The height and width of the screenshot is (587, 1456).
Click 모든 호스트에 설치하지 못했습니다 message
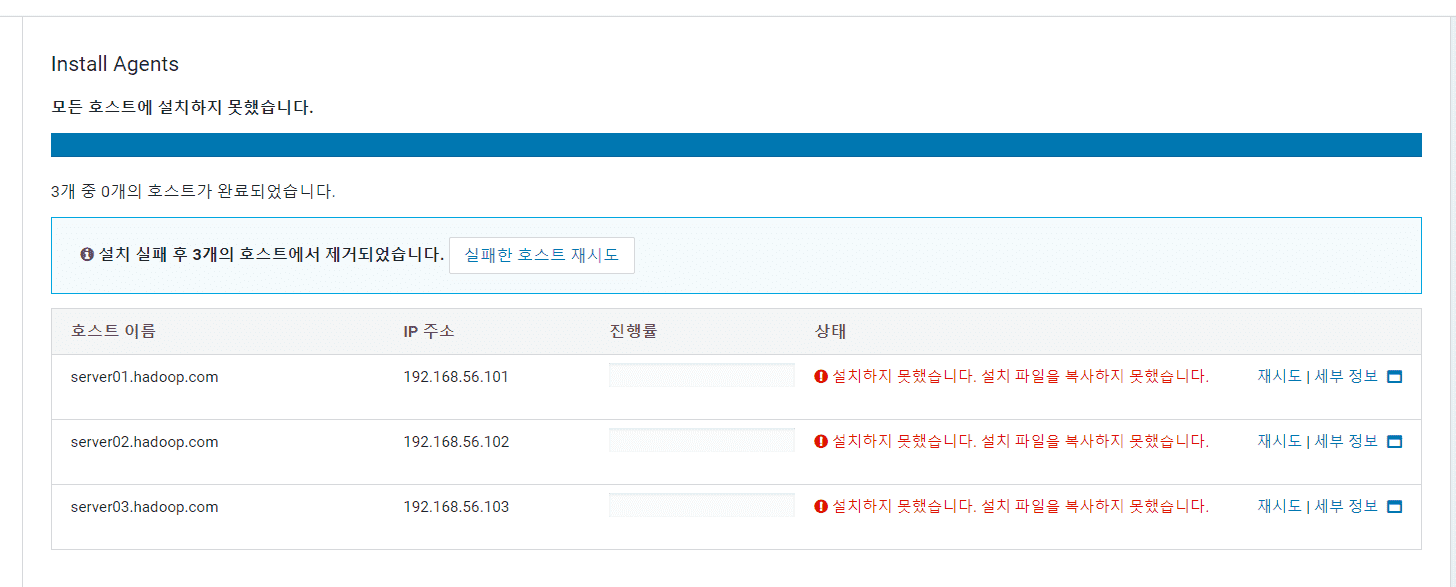point(182,107)
